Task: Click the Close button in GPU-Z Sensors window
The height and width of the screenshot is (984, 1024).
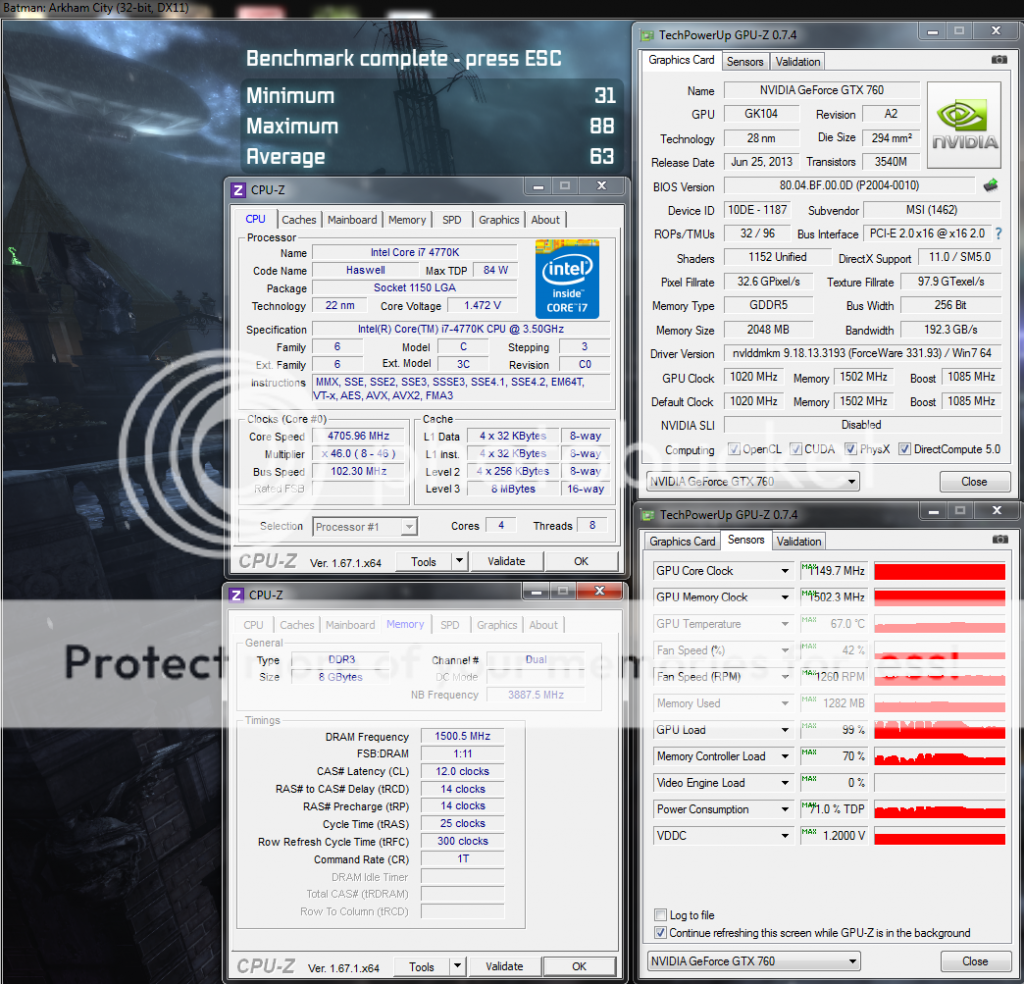Action: pyautogui.click(x=974, y=961)
